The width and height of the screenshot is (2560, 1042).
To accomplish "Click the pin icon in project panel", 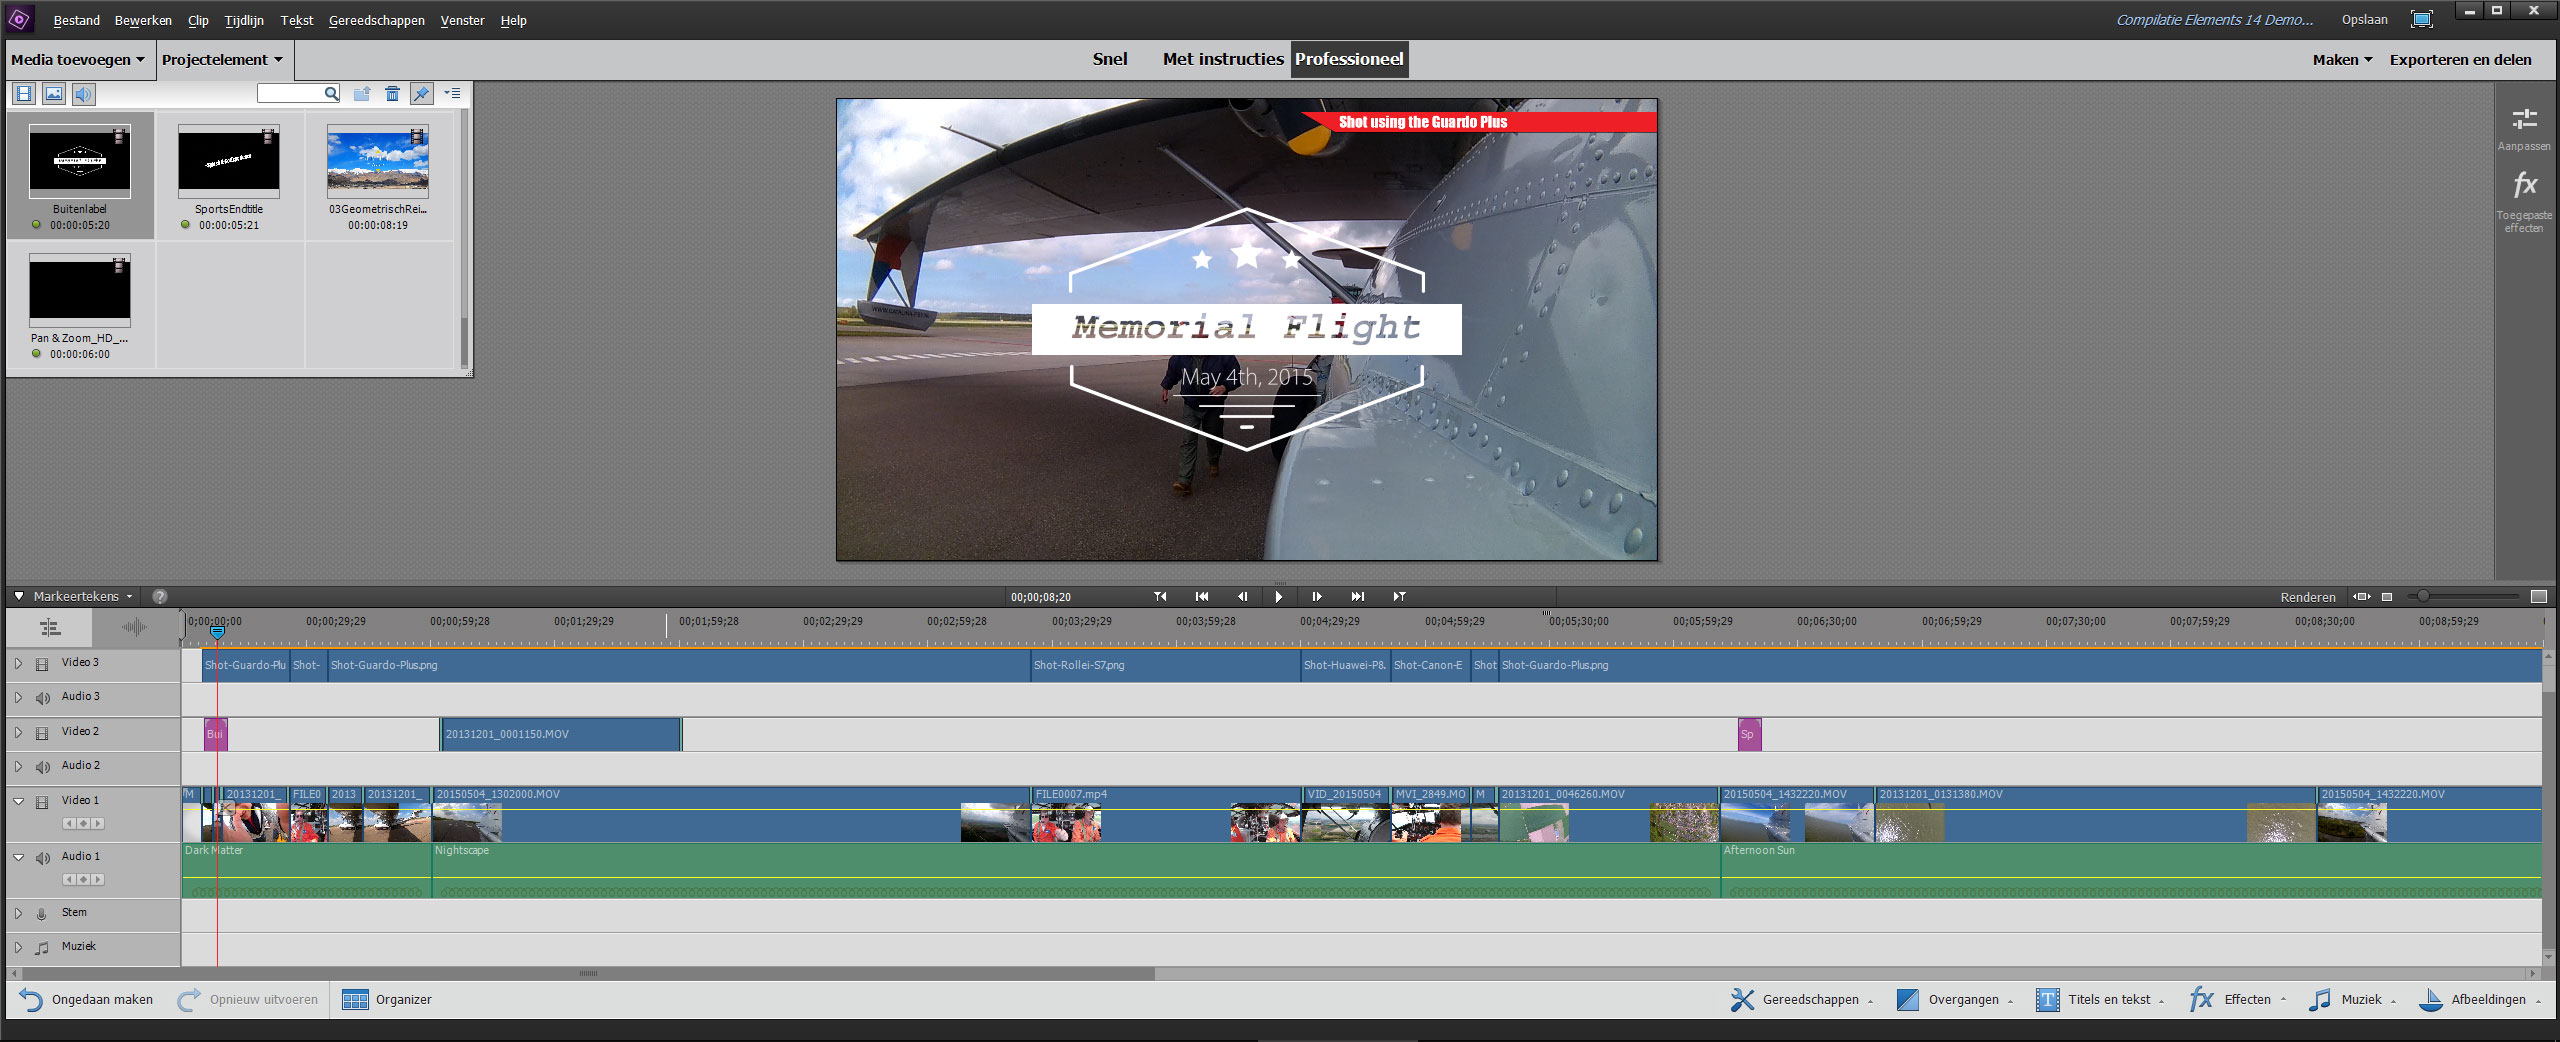I will [x=422, y=94].
